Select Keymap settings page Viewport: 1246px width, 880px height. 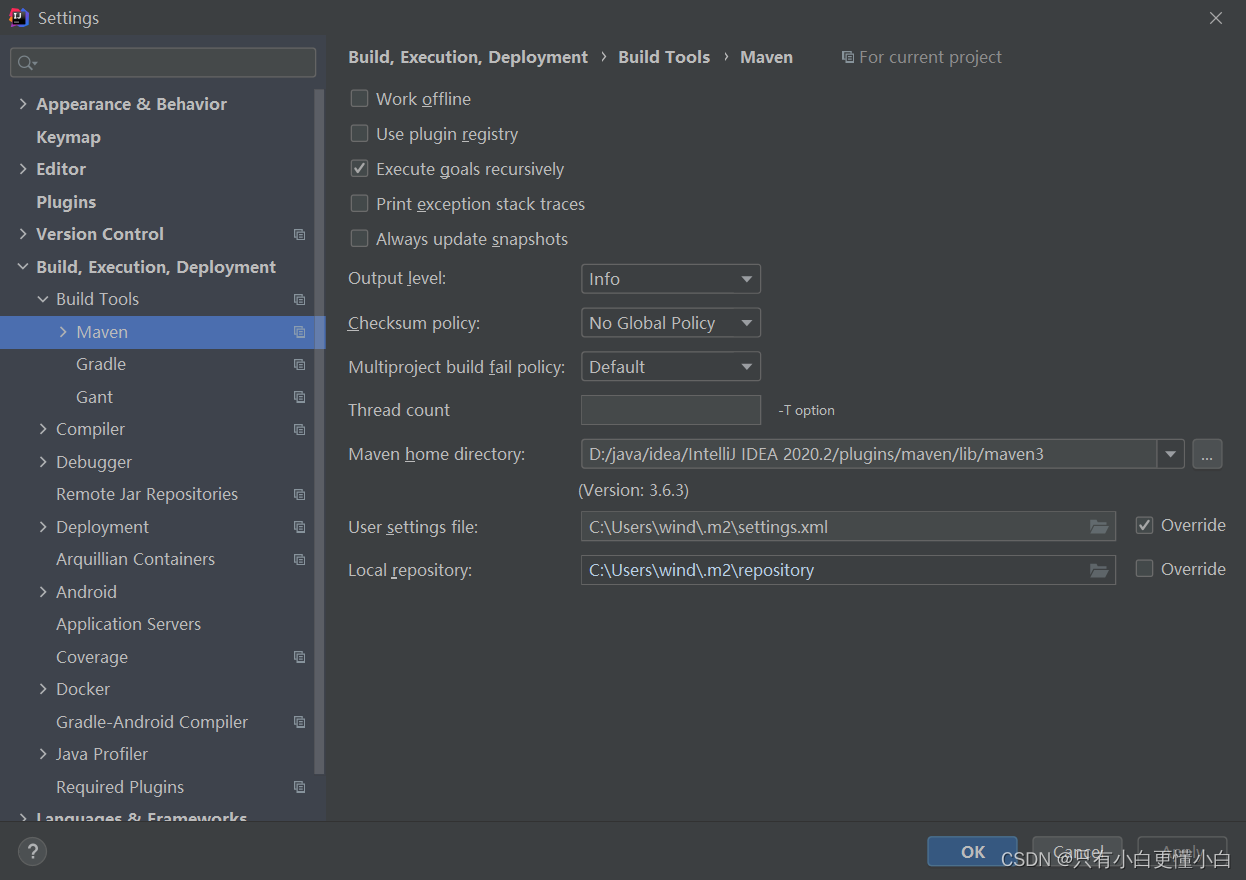(x=68, y=137)
